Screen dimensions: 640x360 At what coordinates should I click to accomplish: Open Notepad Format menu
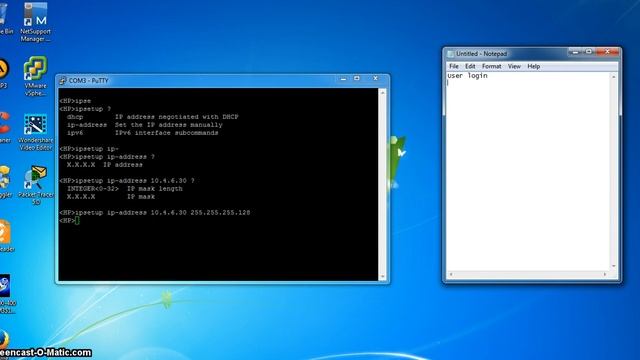(491, 66)
